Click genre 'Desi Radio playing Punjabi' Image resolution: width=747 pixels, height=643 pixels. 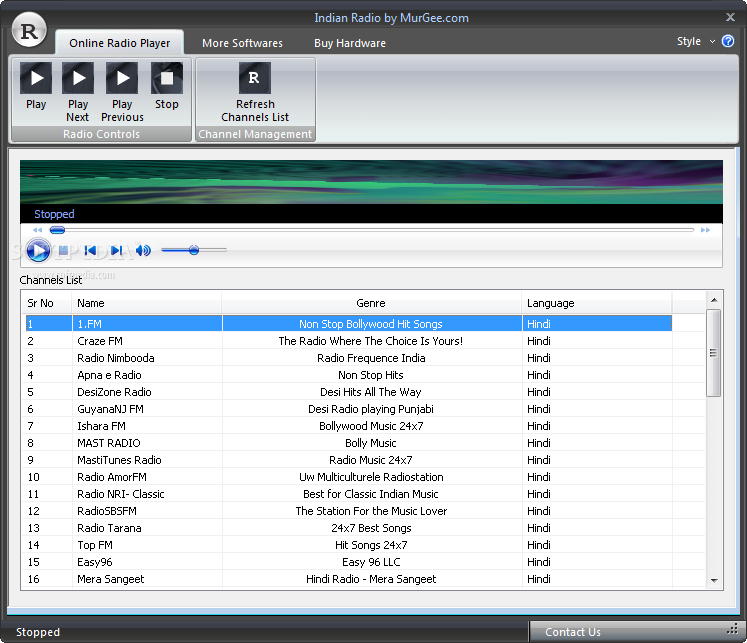click(371, 409)
